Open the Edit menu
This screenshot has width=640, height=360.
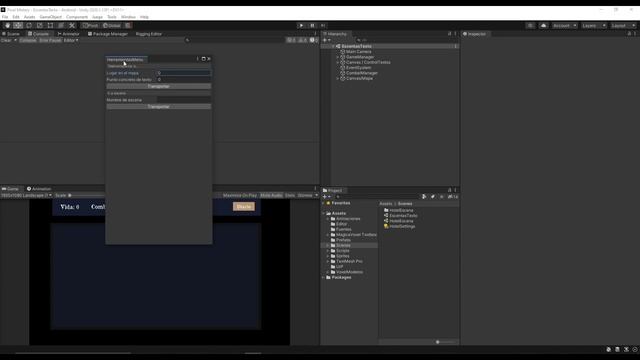coord(16,17)
